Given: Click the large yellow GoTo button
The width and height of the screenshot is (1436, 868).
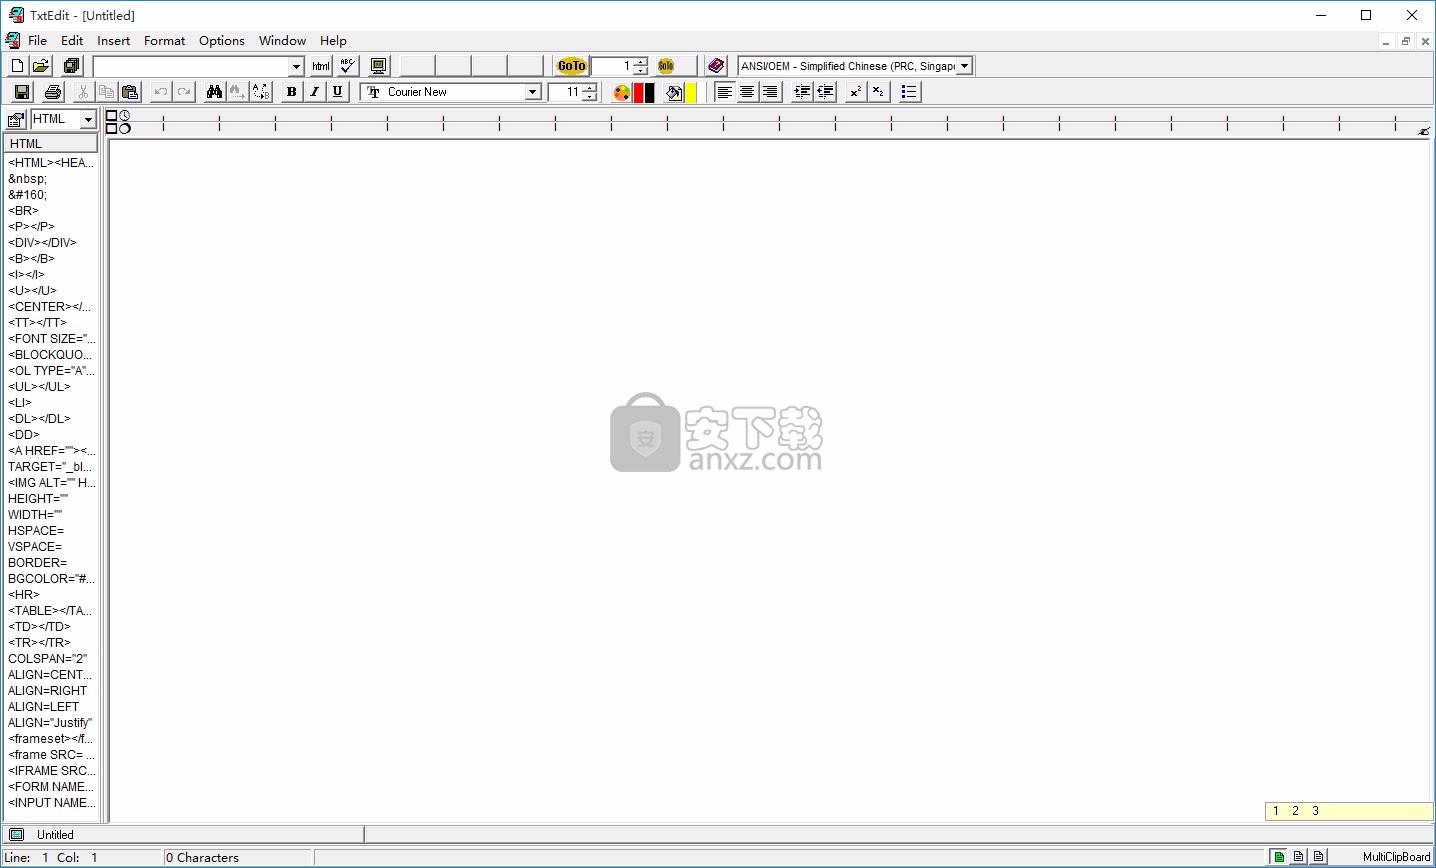Looking at the screenshot, I should (x=572, y=66).
